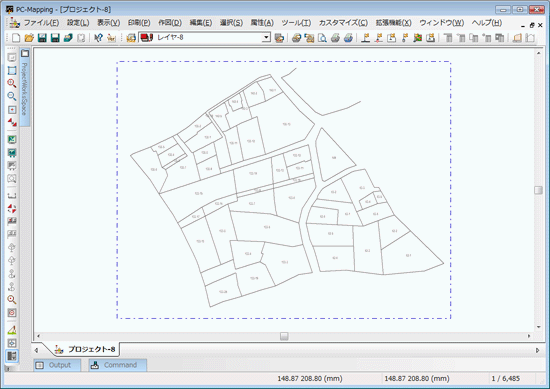
Task: Select the blue zoom-out magnifier tool
Action: click(12, 96)
